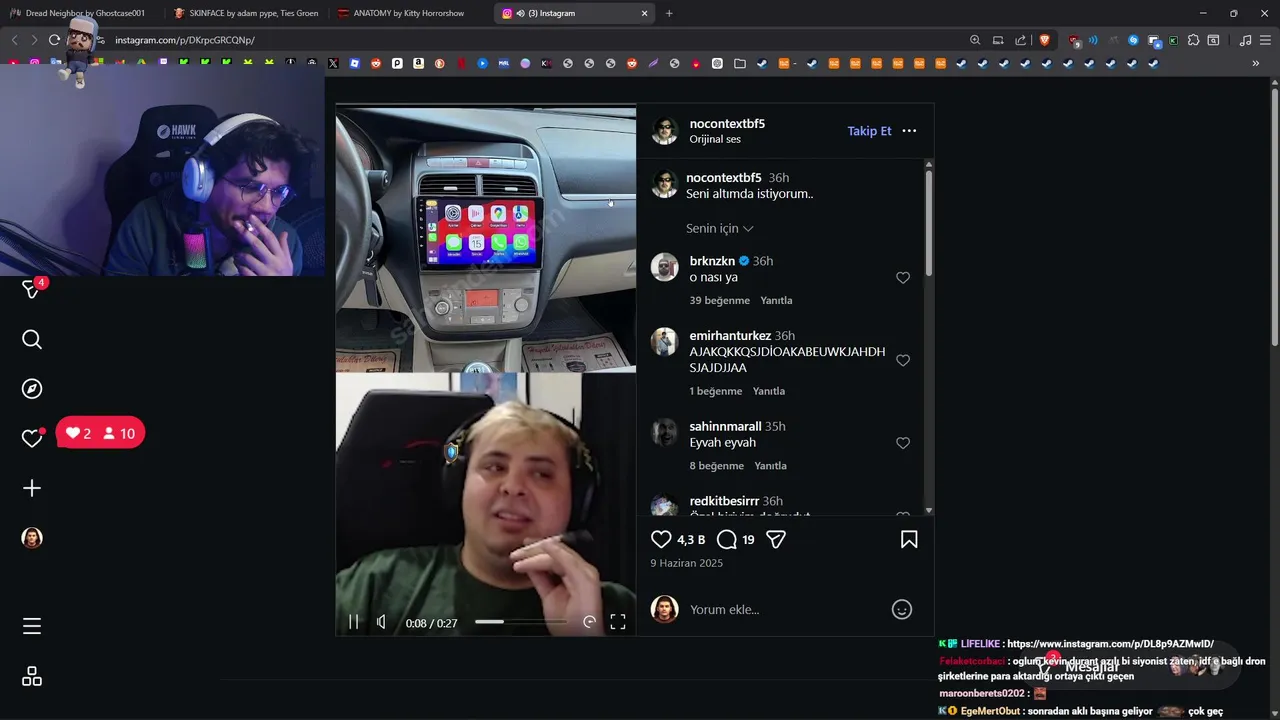
Task: Open the browser extensions puzzle icon
Action: [x=1193, y=40]
